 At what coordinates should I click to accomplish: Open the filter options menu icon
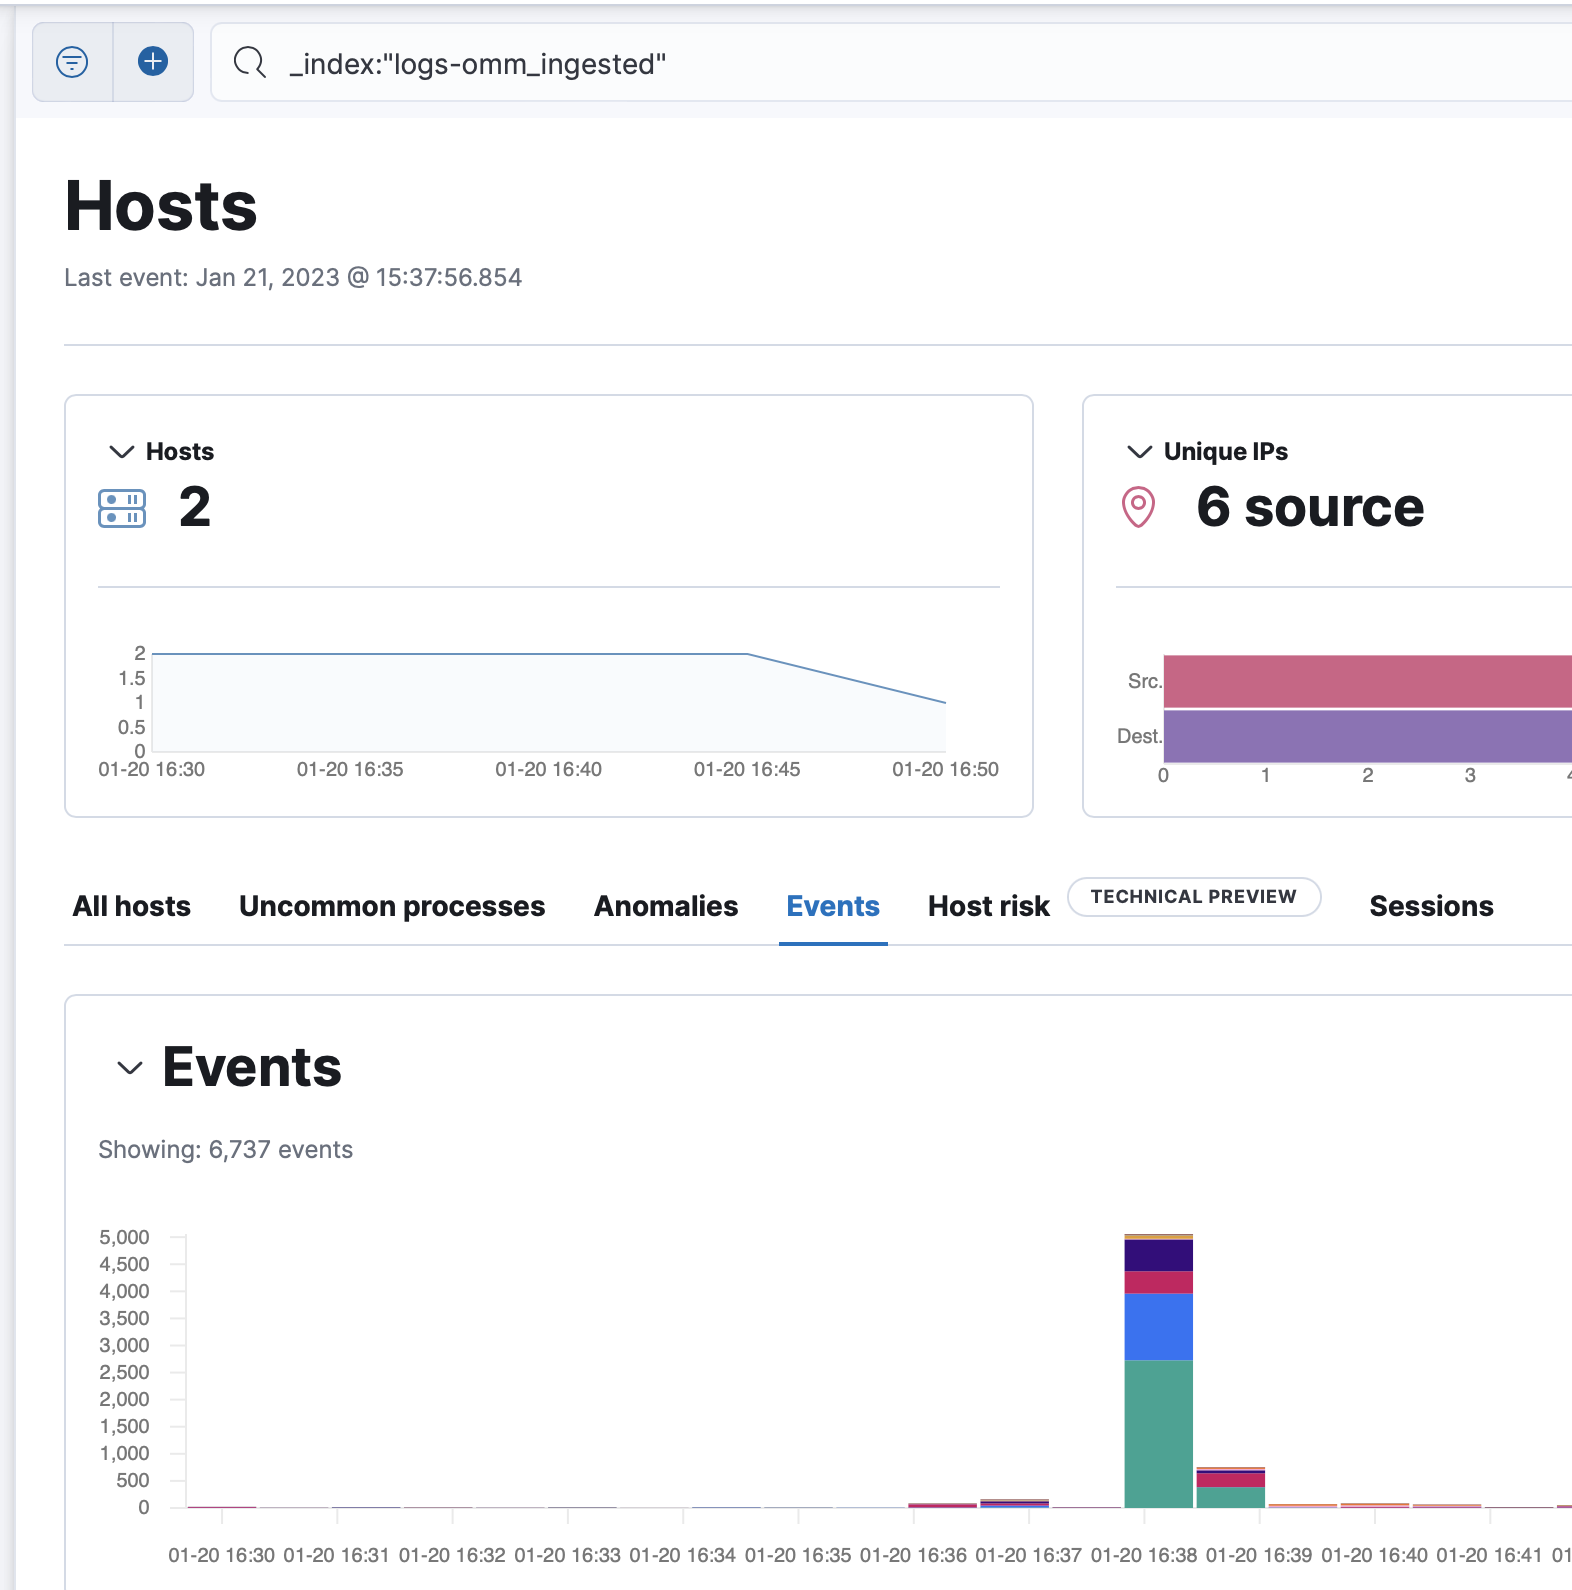72,62
